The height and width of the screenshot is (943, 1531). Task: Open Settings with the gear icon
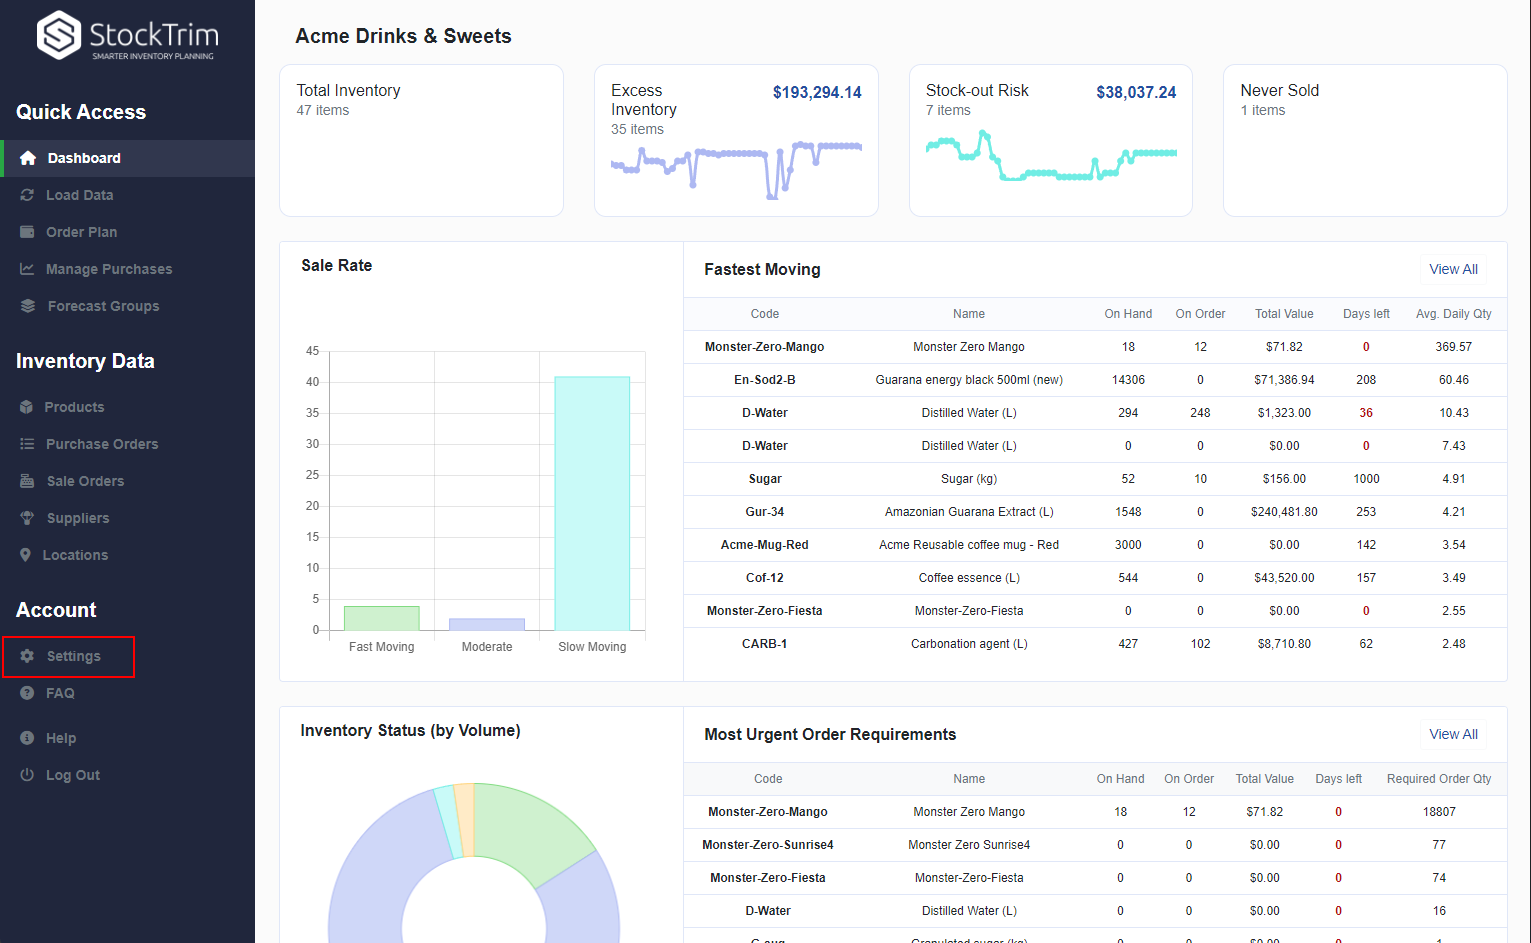28,656
